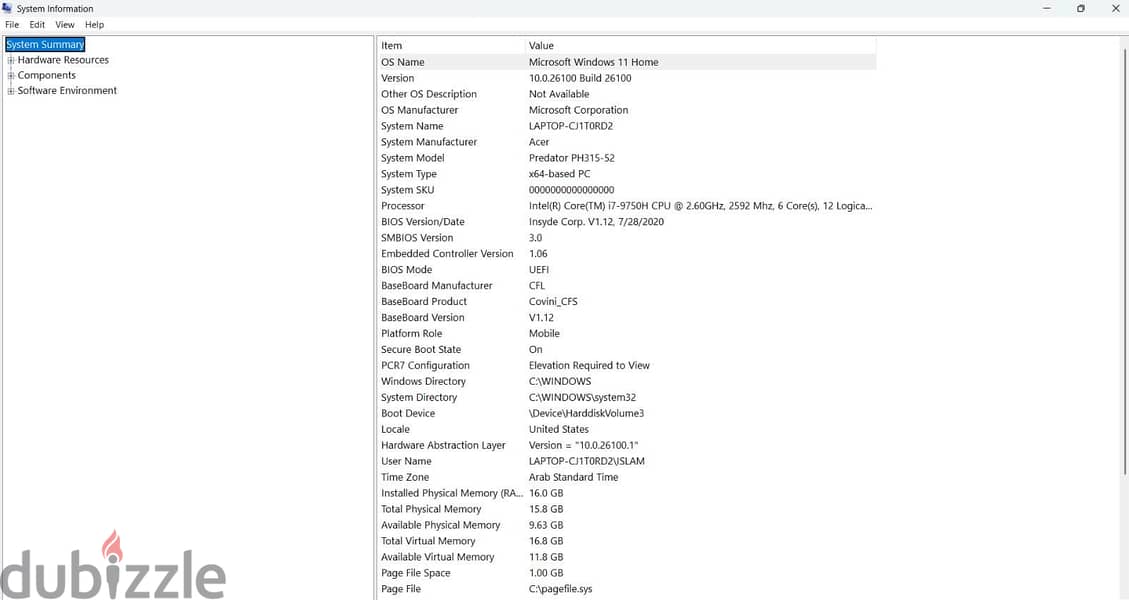This screenshot has width=1129, height=600.
Task: Select the Secure Boot State row label
Action: 421,349
